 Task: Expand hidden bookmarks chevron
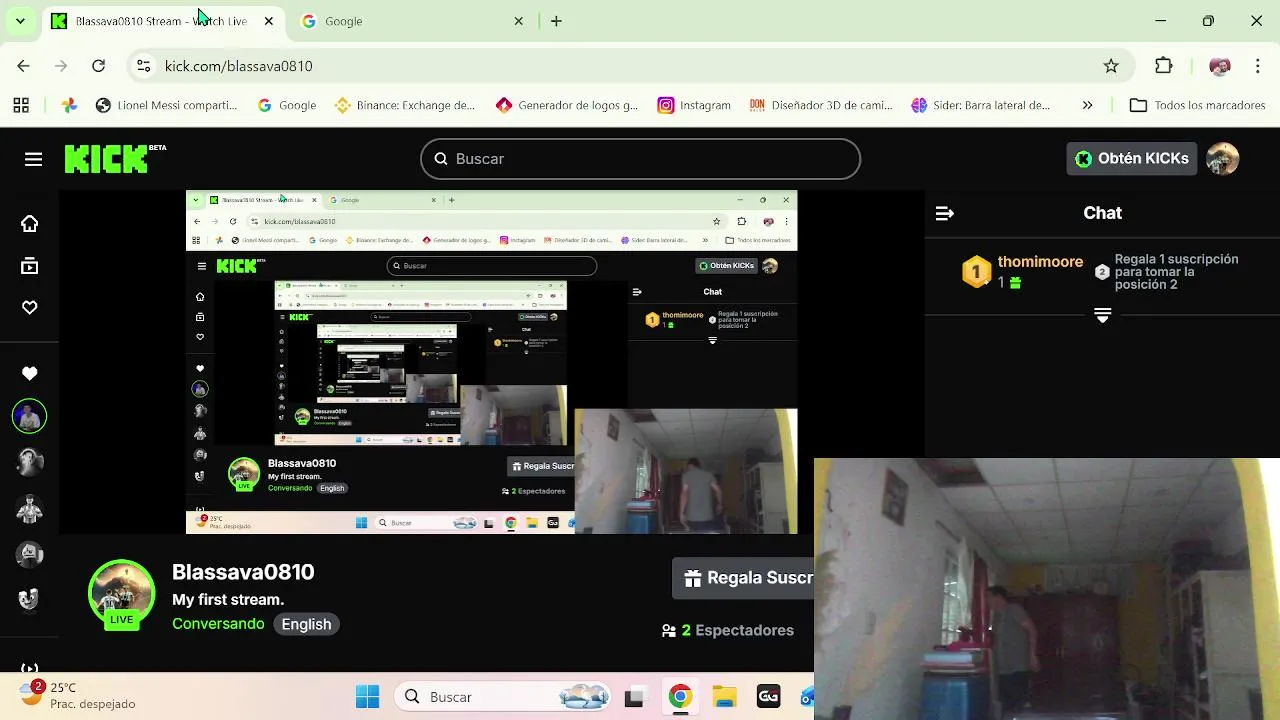(1087, 105)
